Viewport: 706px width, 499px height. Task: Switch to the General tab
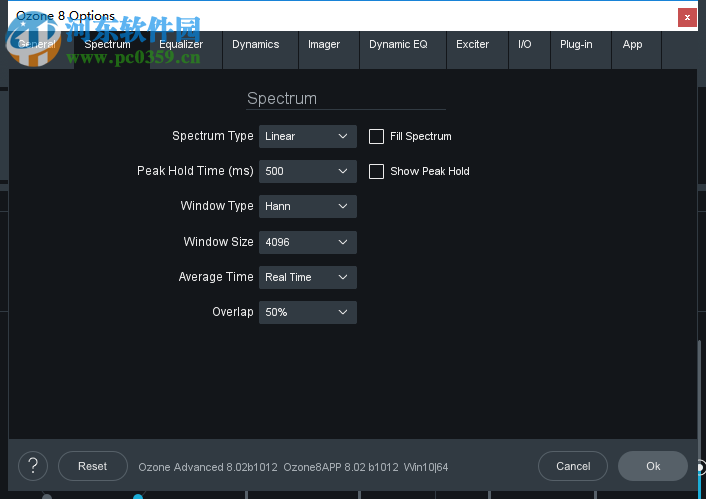pyautogui.click(x=41, y=50)
